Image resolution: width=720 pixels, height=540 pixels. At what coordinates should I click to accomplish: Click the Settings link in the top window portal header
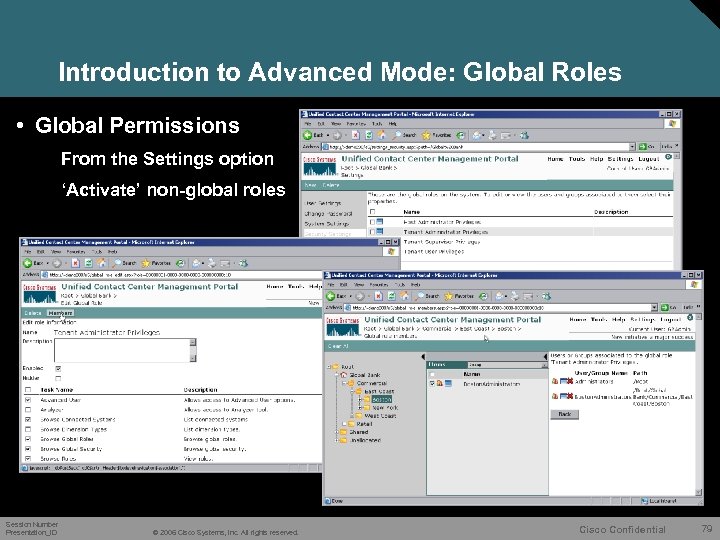pyautogui.click(x=620, y=159)
